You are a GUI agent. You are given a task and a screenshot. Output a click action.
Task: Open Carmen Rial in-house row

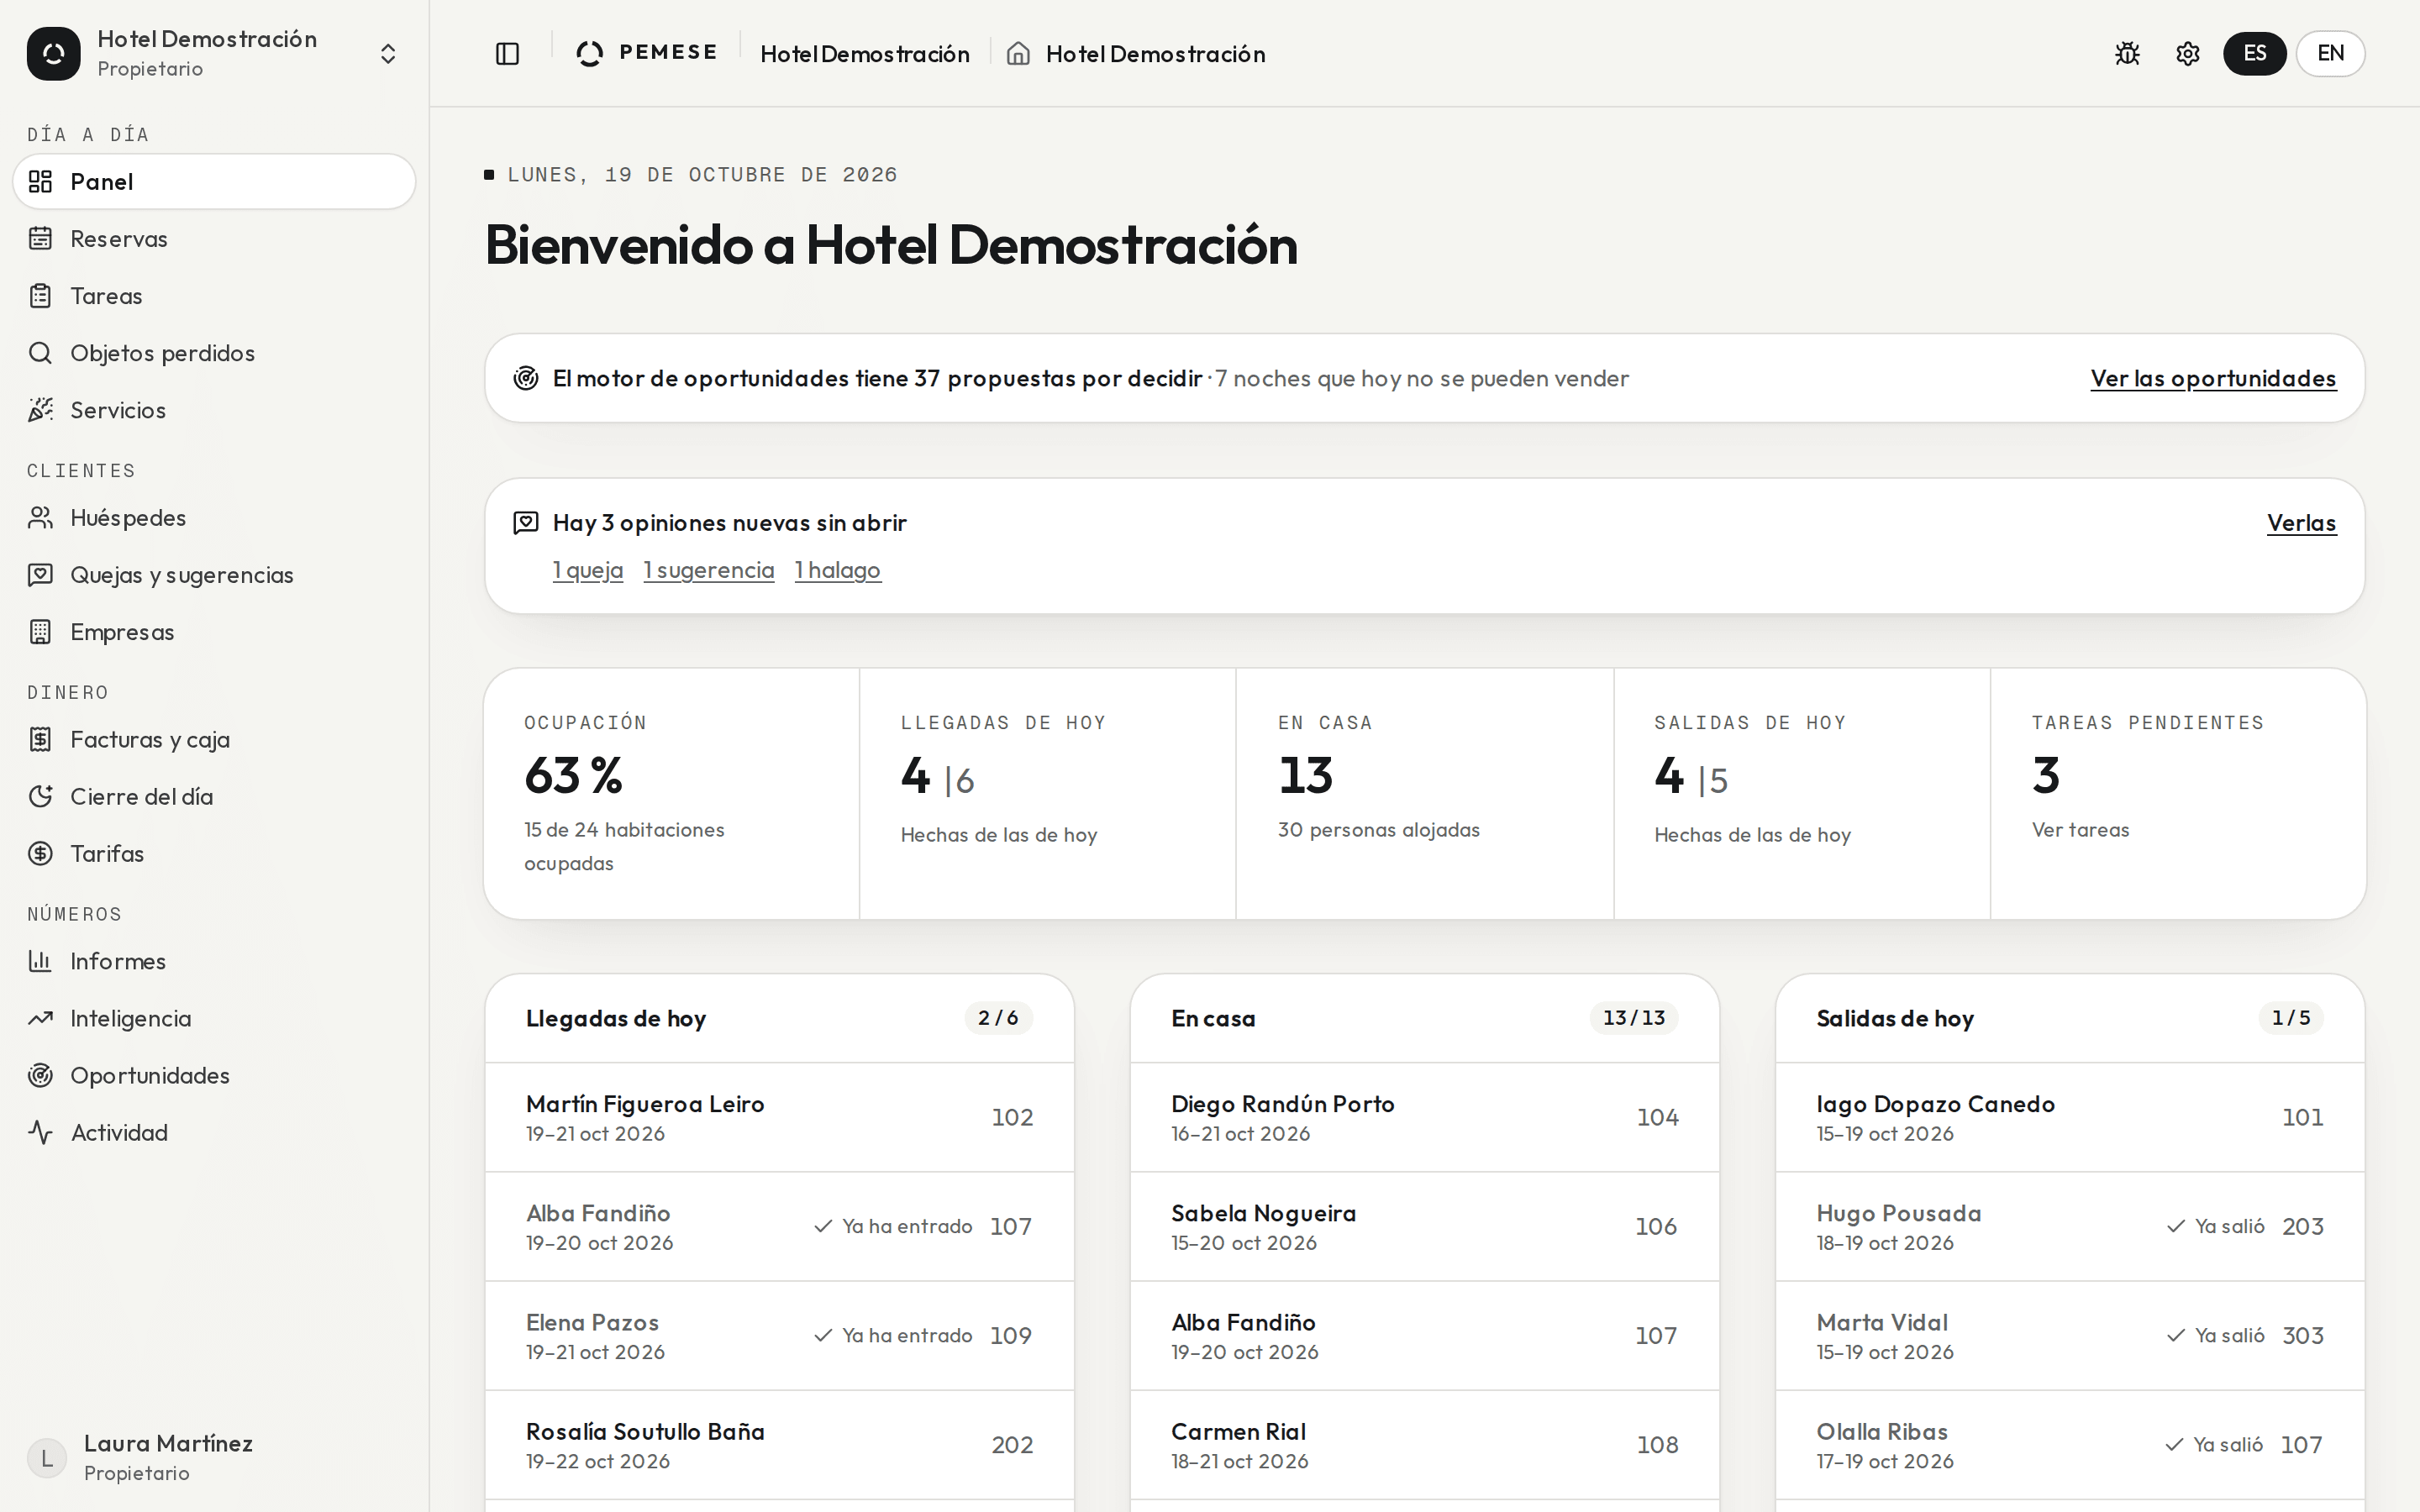[x=1425, y=1445]
